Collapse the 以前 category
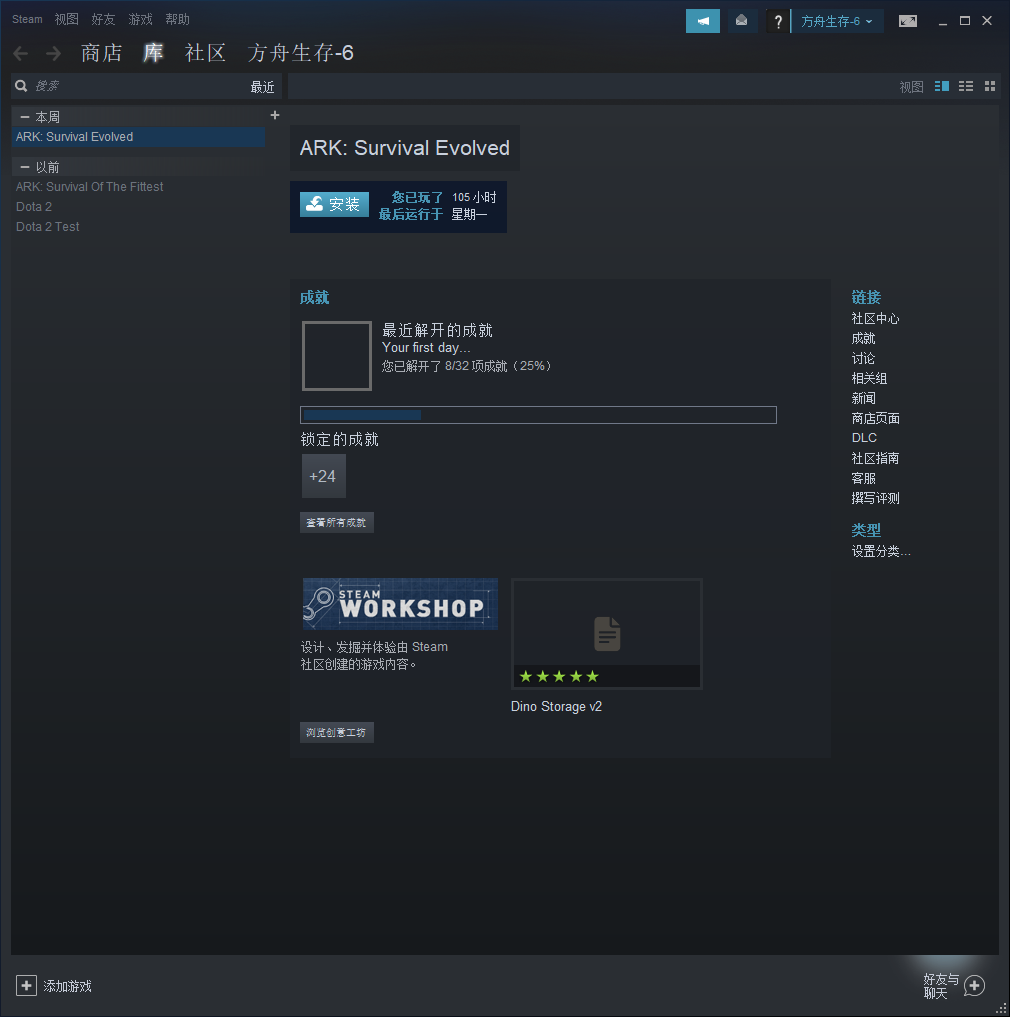The width and height of the screenshot is (1010, 1017). click(25, 167)
